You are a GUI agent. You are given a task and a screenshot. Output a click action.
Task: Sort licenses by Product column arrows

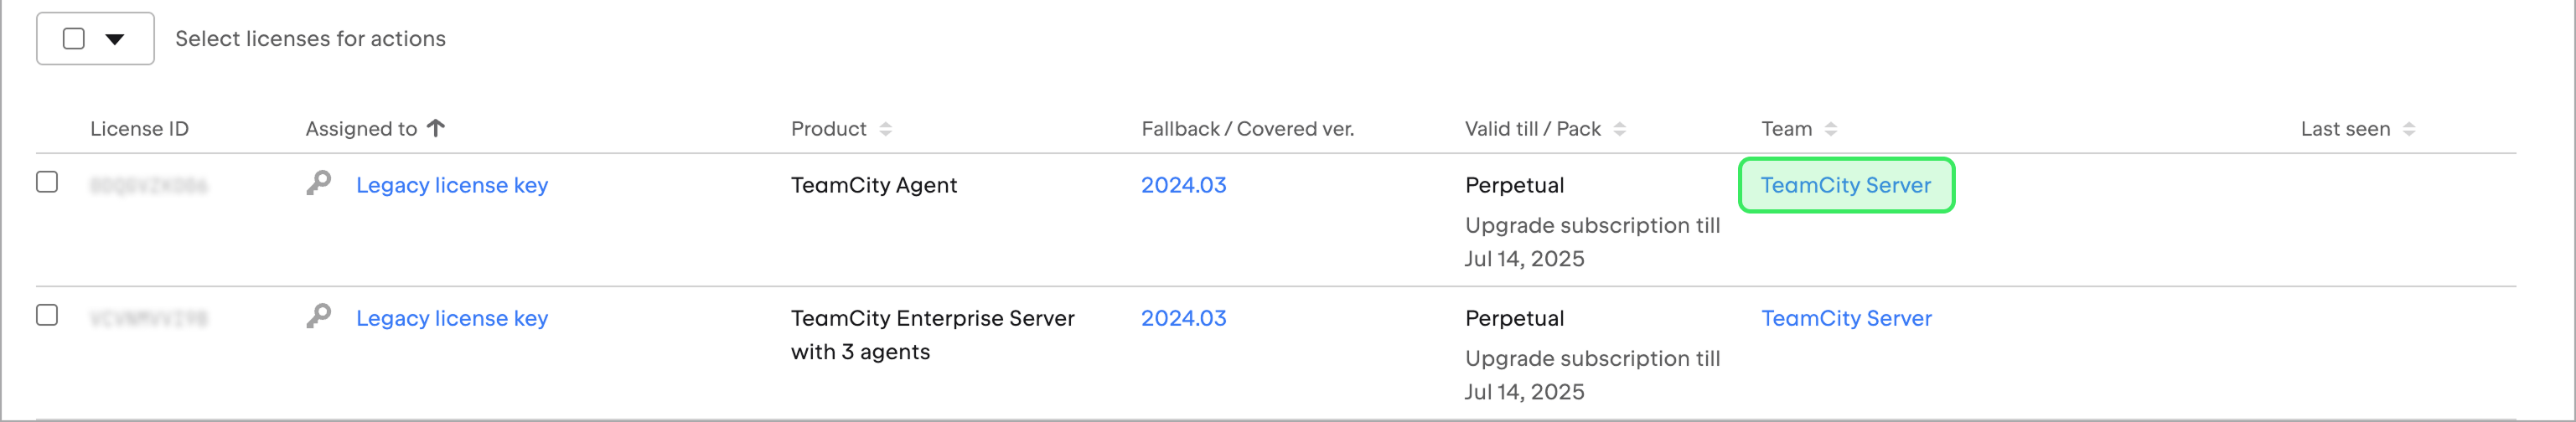point(885,129)
